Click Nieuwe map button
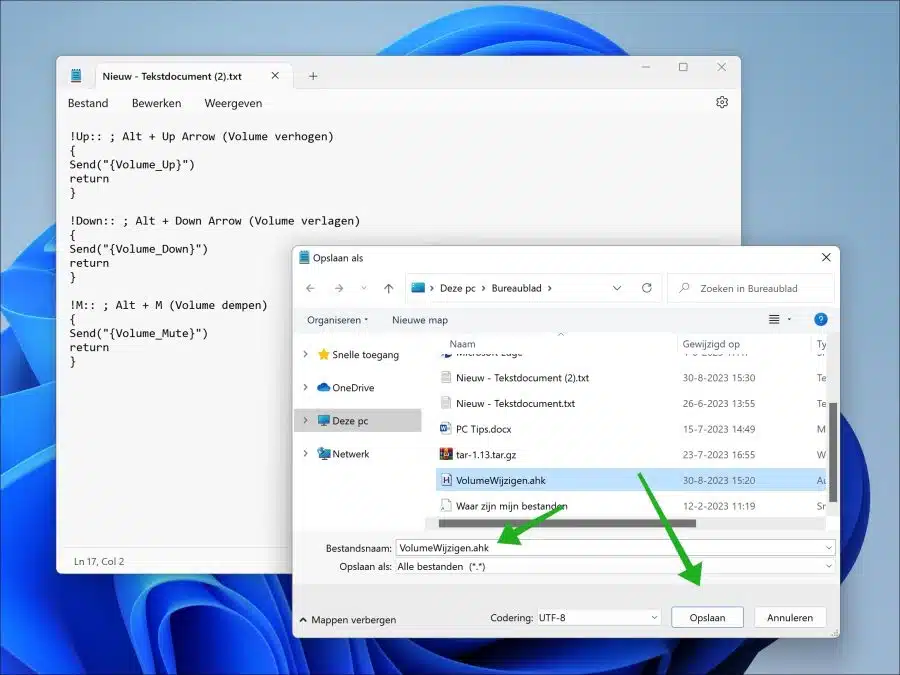 (420, 320)
